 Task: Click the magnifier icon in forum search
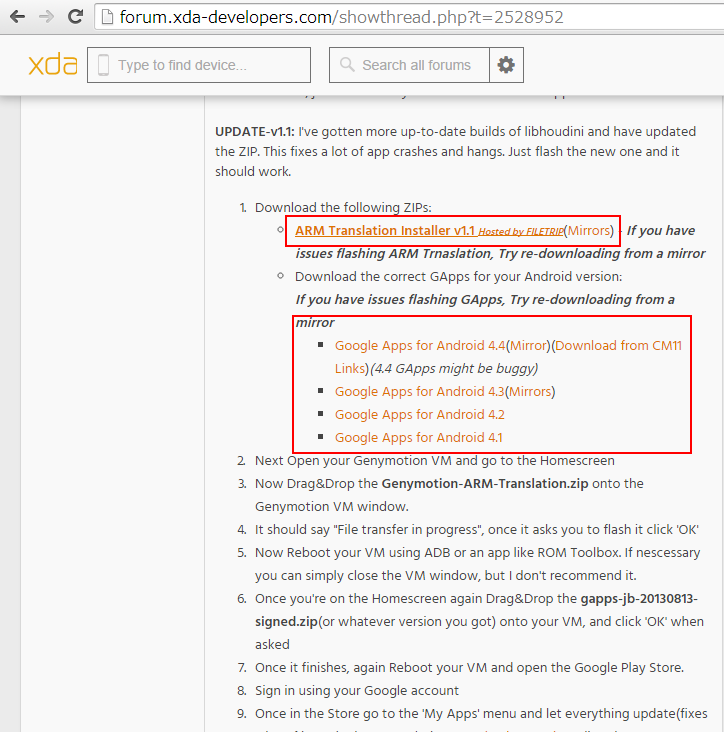coord(347,64)
